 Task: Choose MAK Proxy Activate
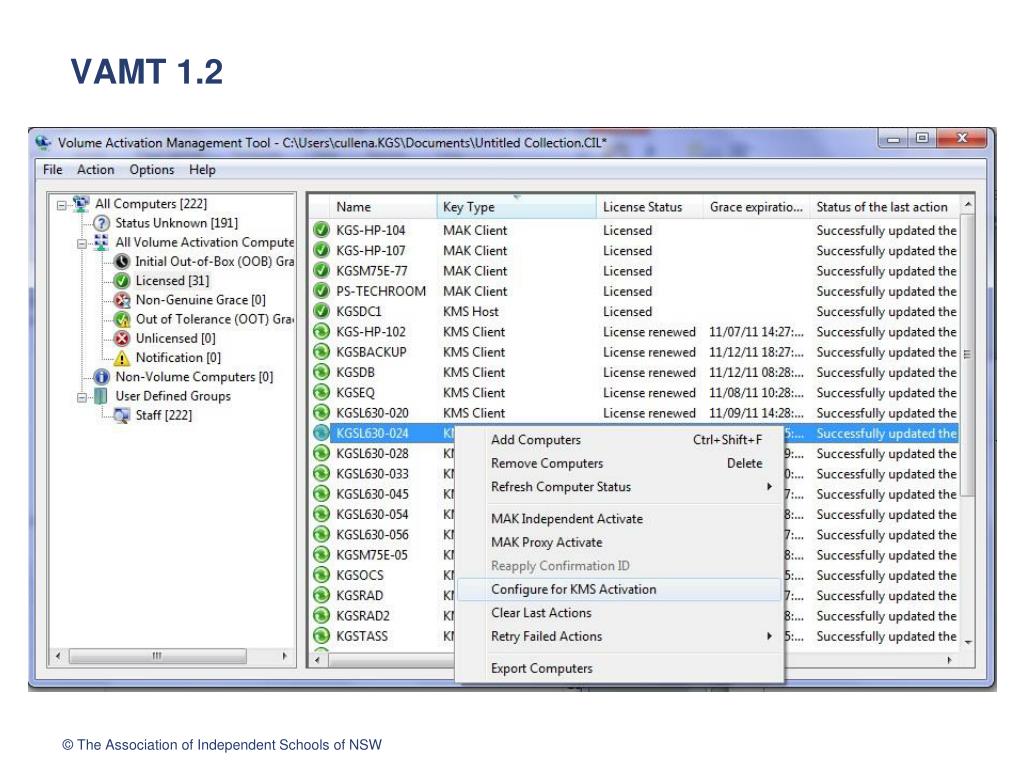pos(619,542)
